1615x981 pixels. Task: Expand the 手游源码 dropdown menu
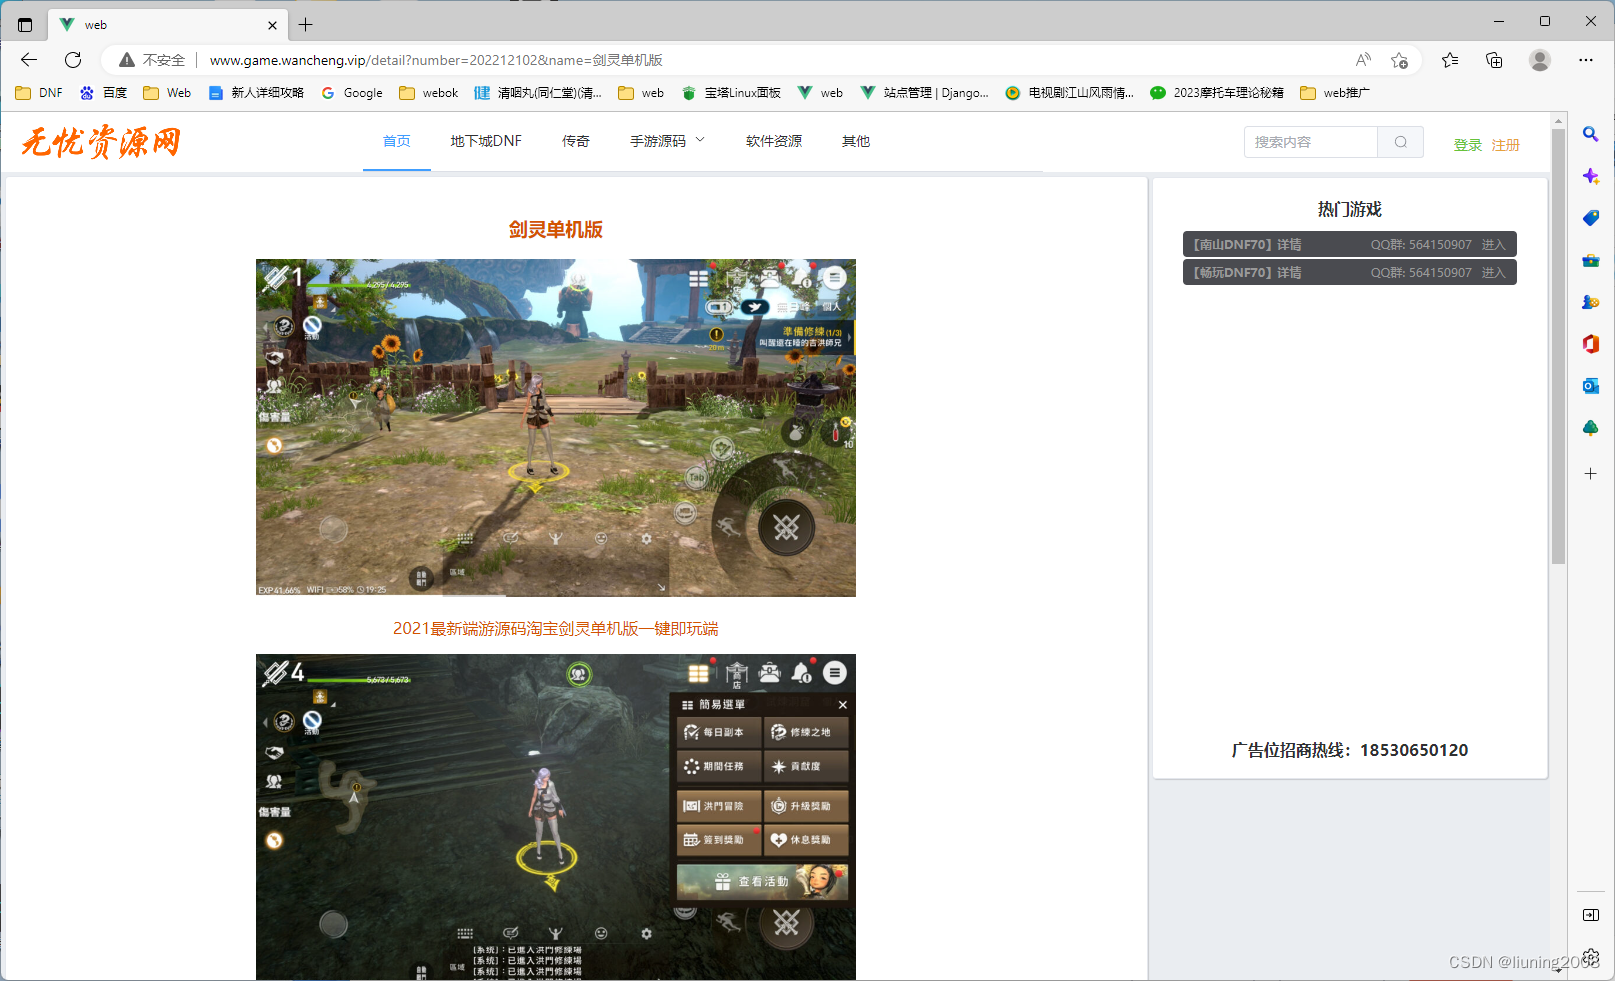tap(668, 142)
